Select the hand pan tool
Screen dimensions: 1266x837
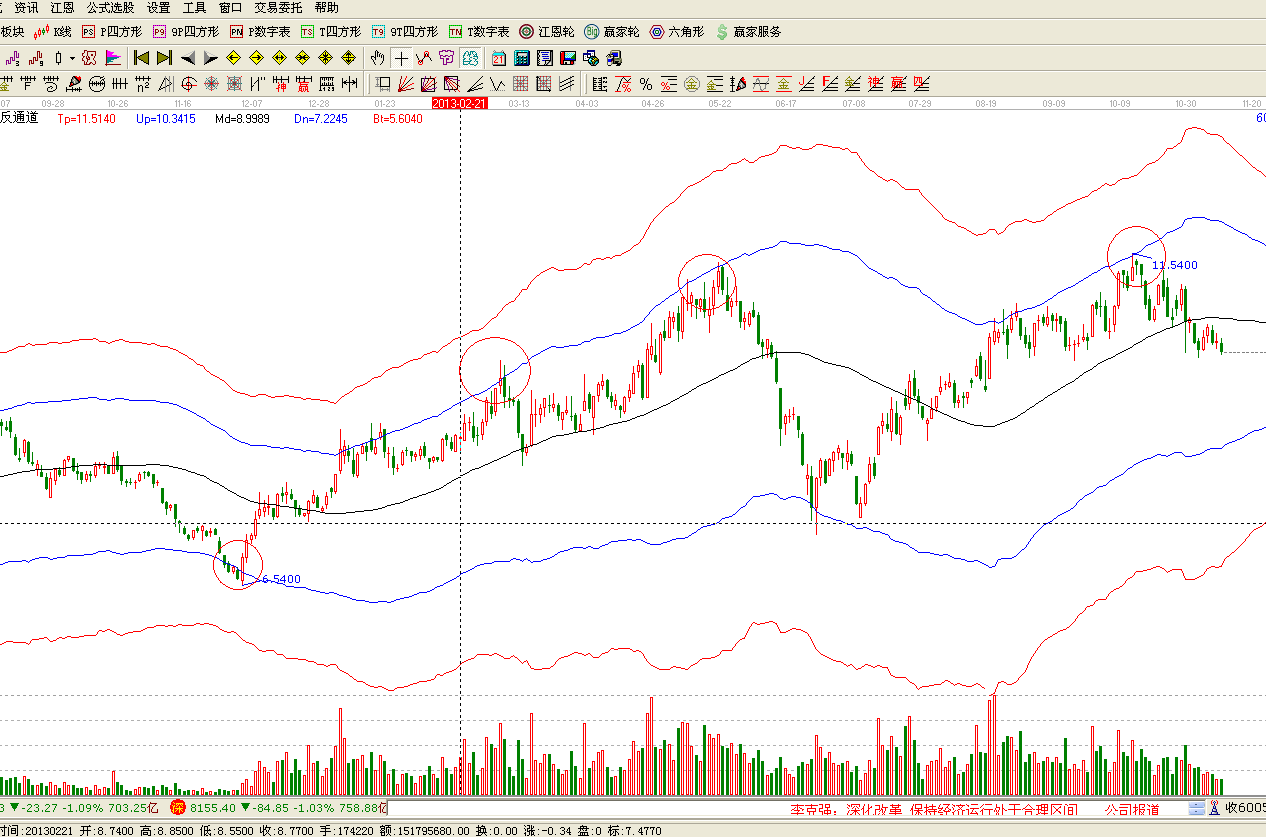coord(378,58)
